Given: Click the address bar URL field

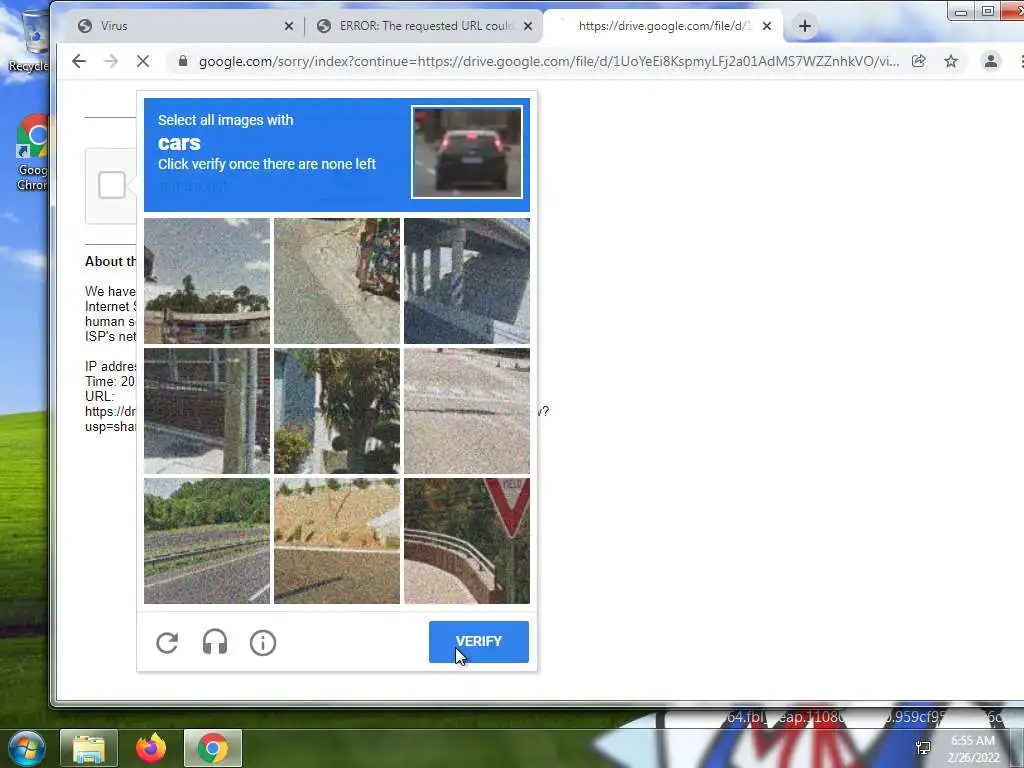Looking at the screenshot, I should point(549,61).
